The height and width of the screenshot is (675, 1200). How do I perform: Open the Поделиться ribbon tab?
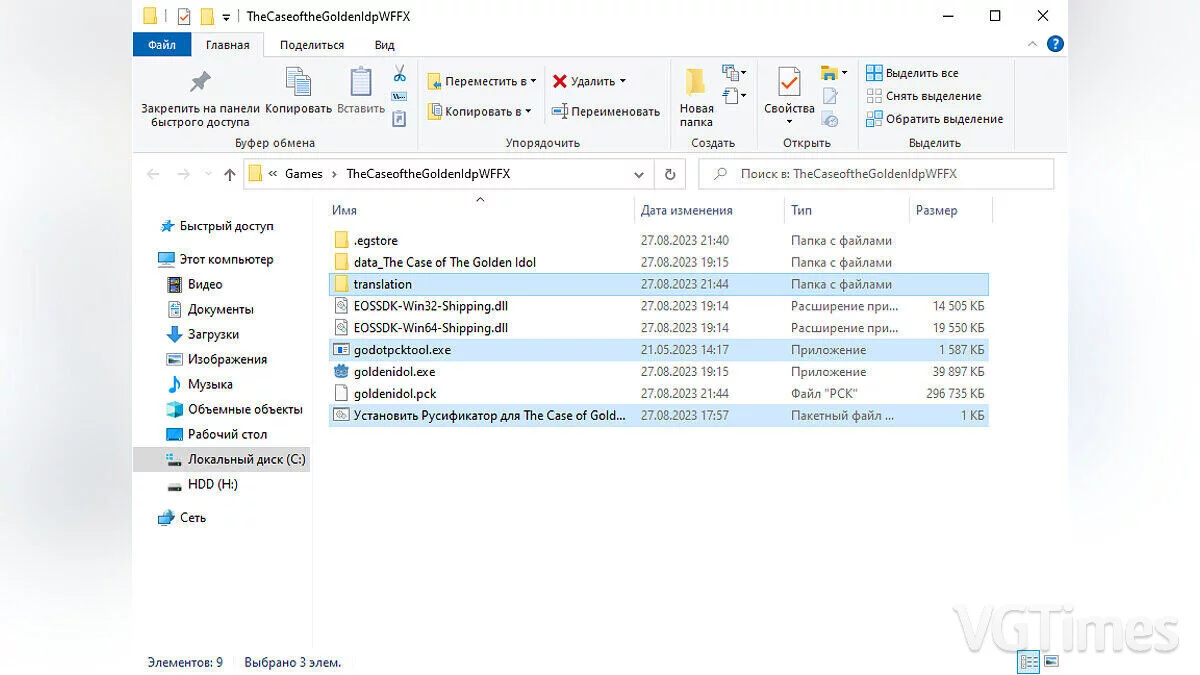click(x=312, y=45)
